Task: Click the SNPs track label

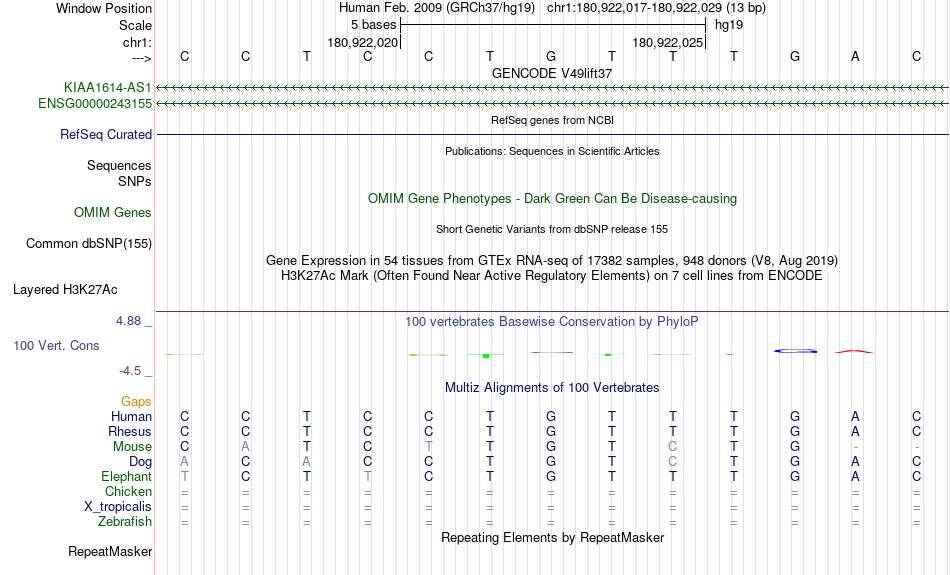Action: coord(135,182)
